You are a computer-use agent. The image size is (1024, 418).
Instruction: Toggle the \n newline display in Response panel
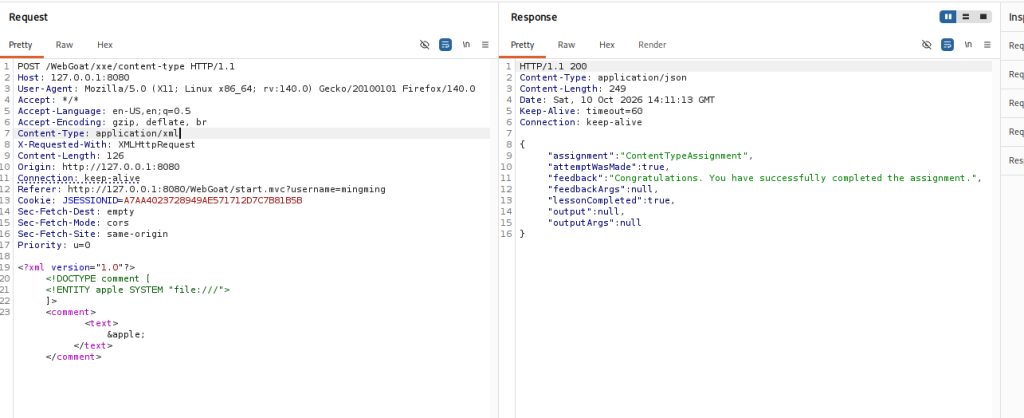coord(968,44)
